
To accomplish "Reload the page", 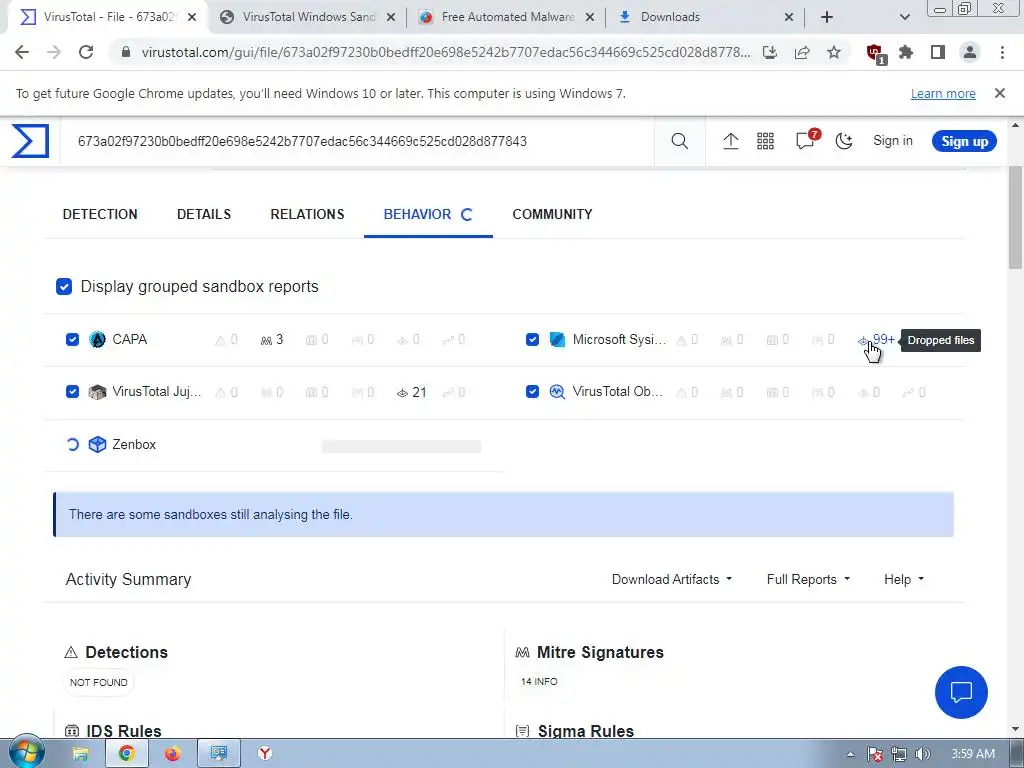I will (x=86, y=52).
